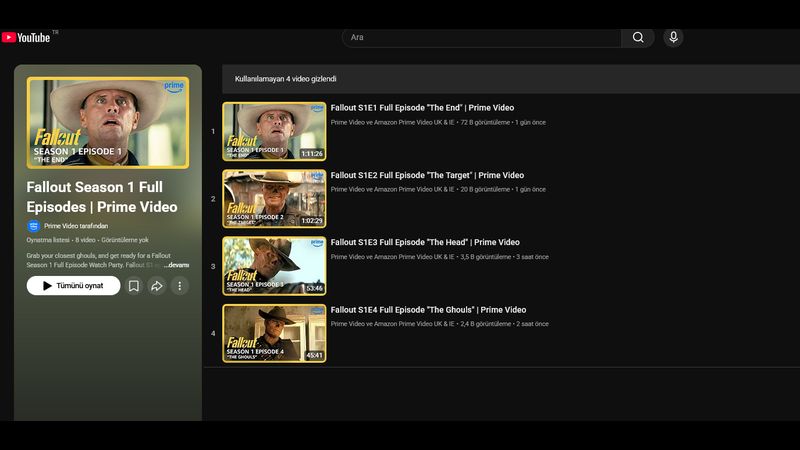
Task: Open title Fallout S1E4 Full Episode "The Ghouls"
Action: pos(428,310)
